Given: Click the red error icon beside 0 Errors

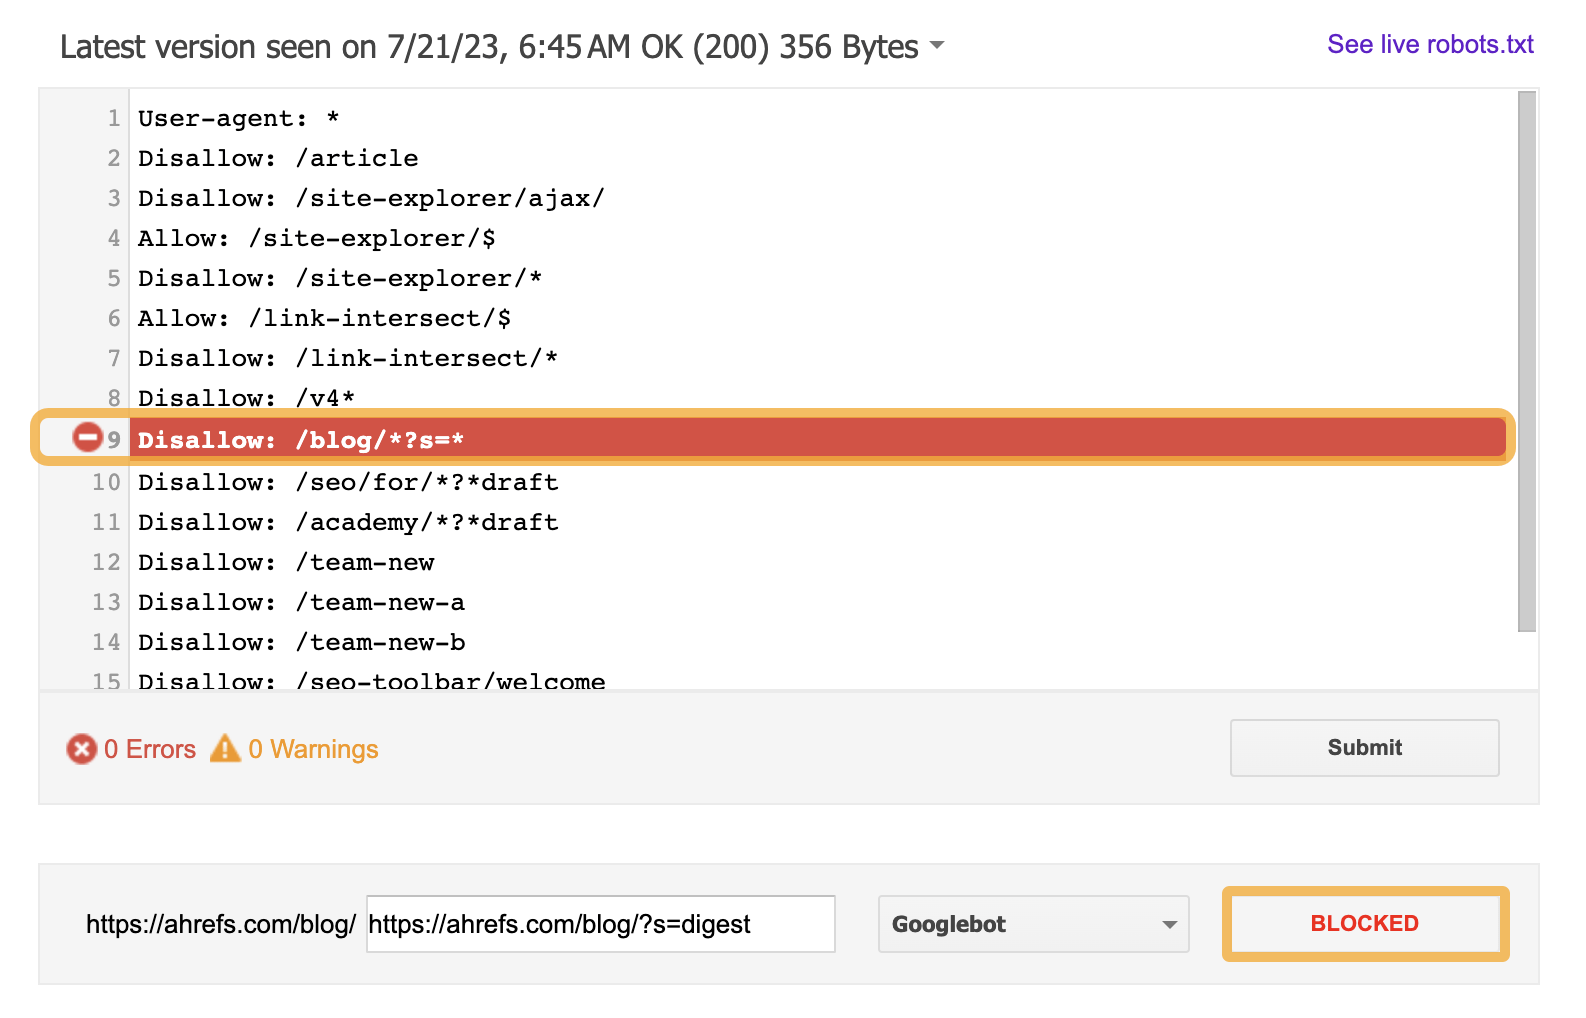Looking at the screenshot, I should pos(81,749).
